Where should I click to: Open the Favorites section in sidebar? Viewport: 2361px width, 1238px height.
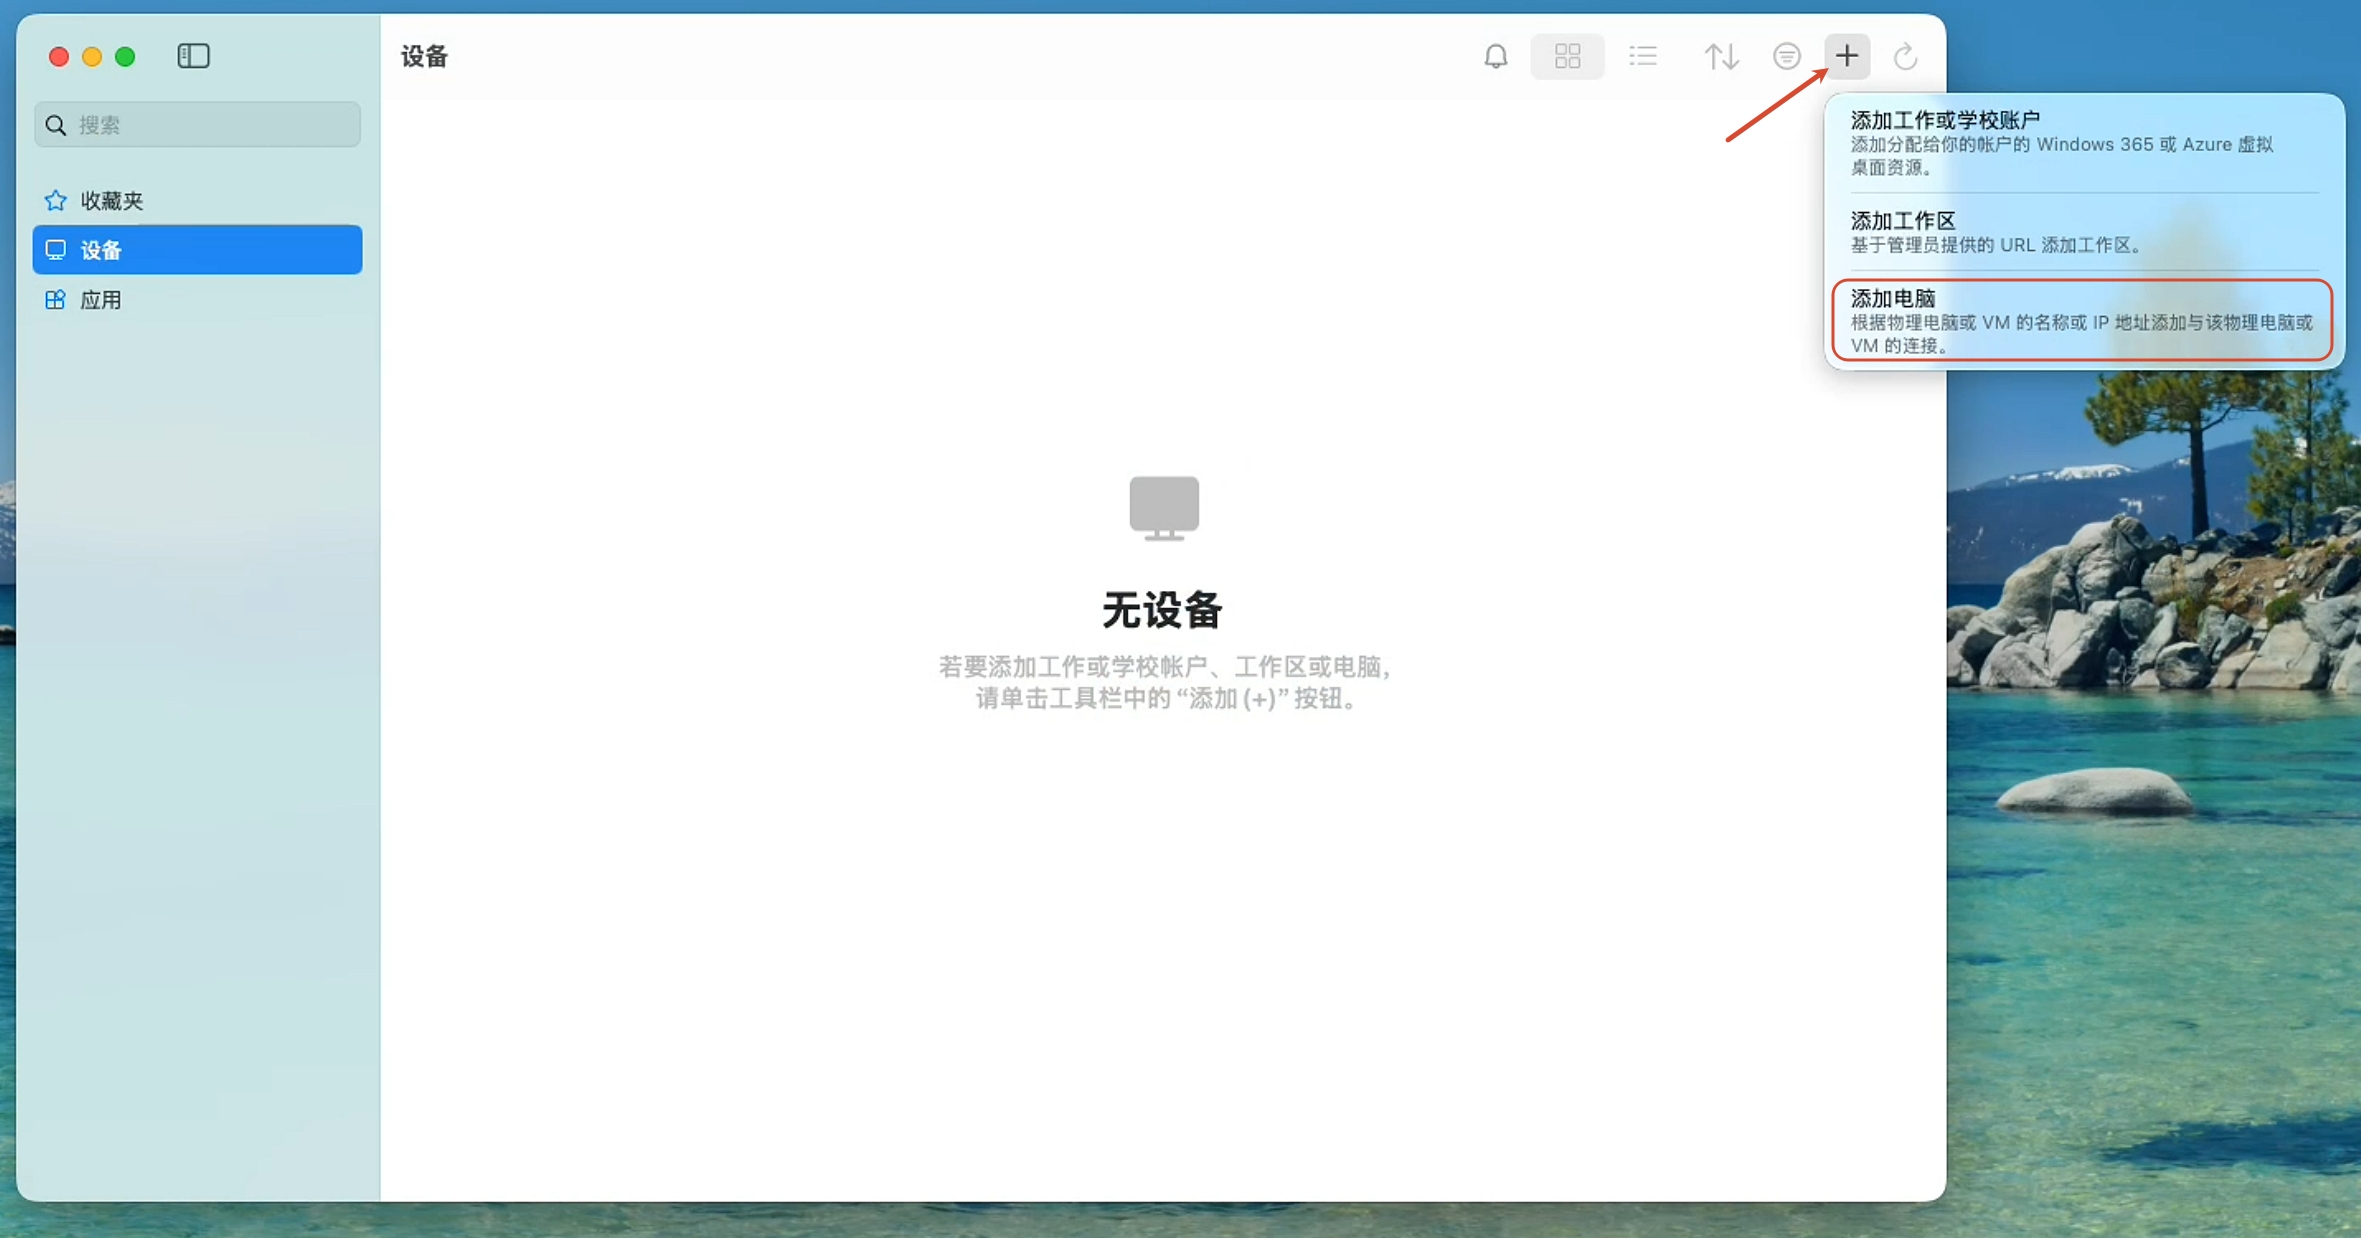(112, 201)
